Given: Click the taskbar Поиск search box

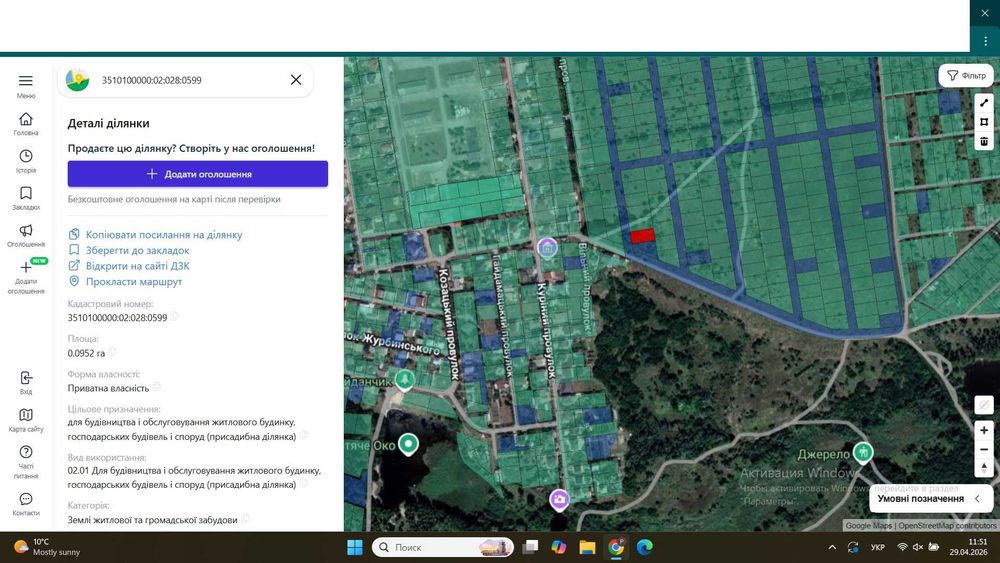Looking at the screenshot, I should 443,547.
